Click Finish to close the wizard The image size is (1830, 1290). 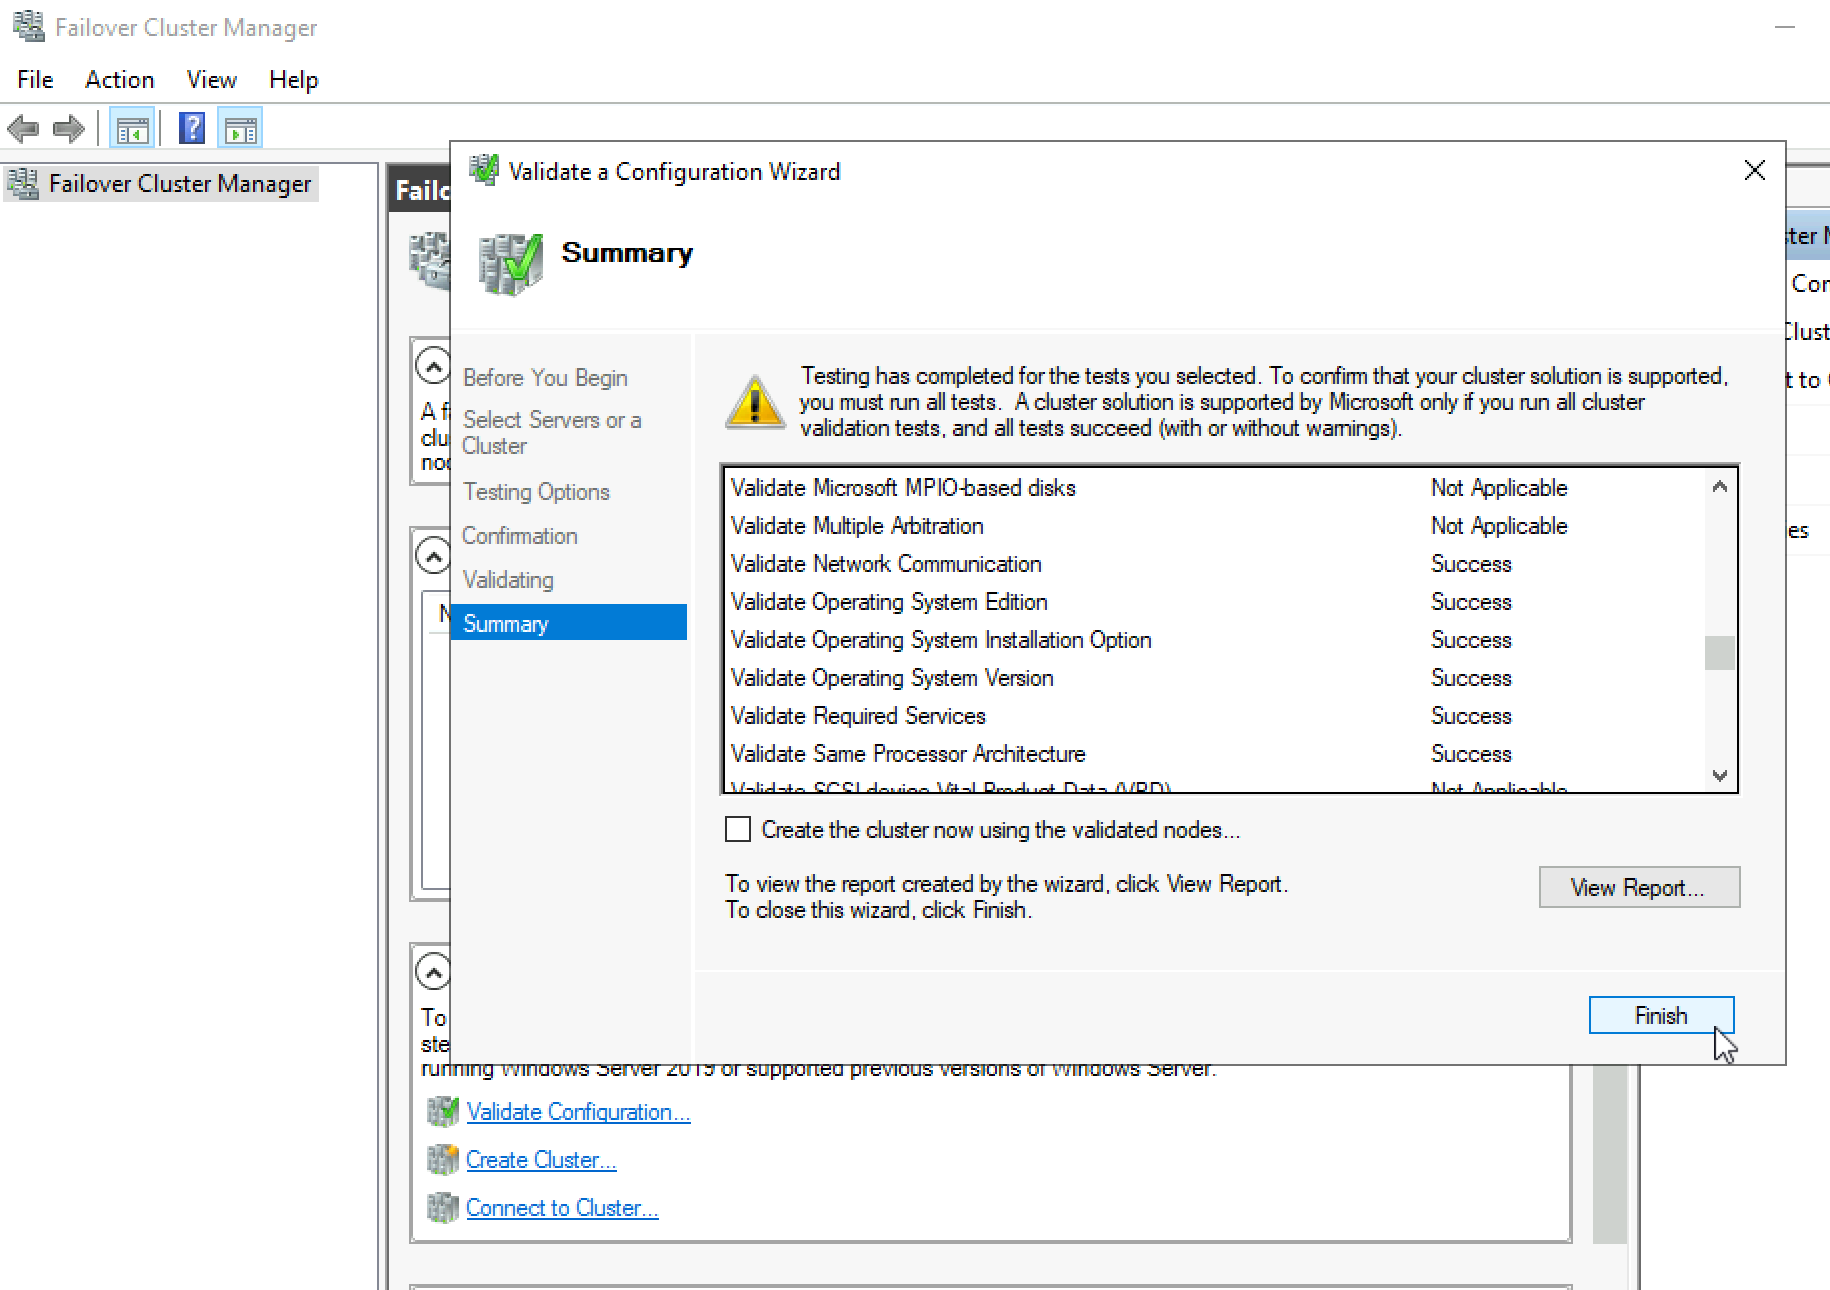pos(1661,1015)
